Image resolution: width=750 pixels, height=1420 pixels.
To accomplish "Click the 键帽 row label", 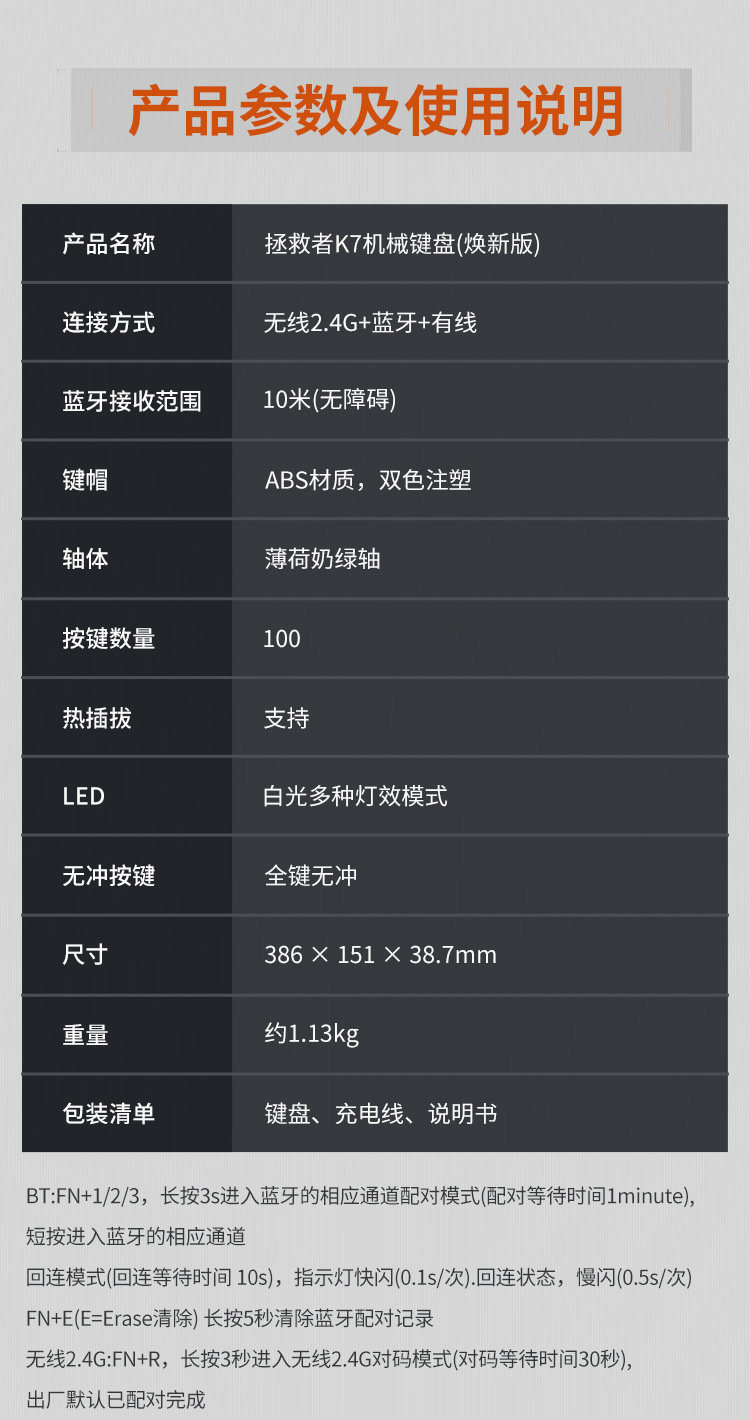I will click(85, 480).
